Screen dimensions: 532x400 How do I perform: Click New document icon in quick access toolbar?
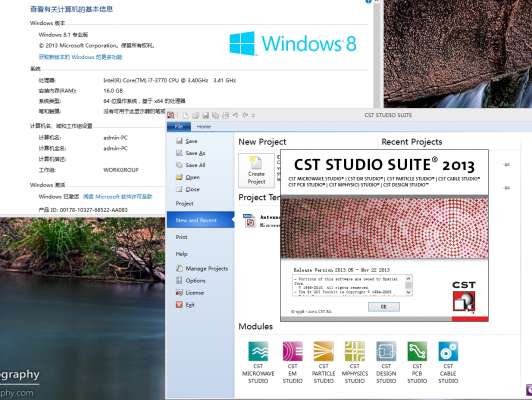coord(186,115)
